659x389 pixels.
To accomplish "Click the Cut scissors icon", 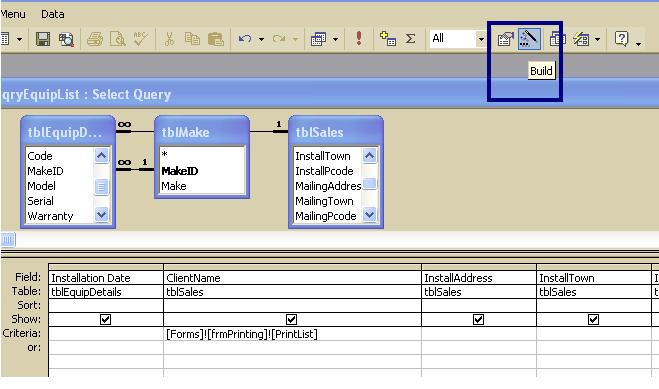I will (169, 39).
